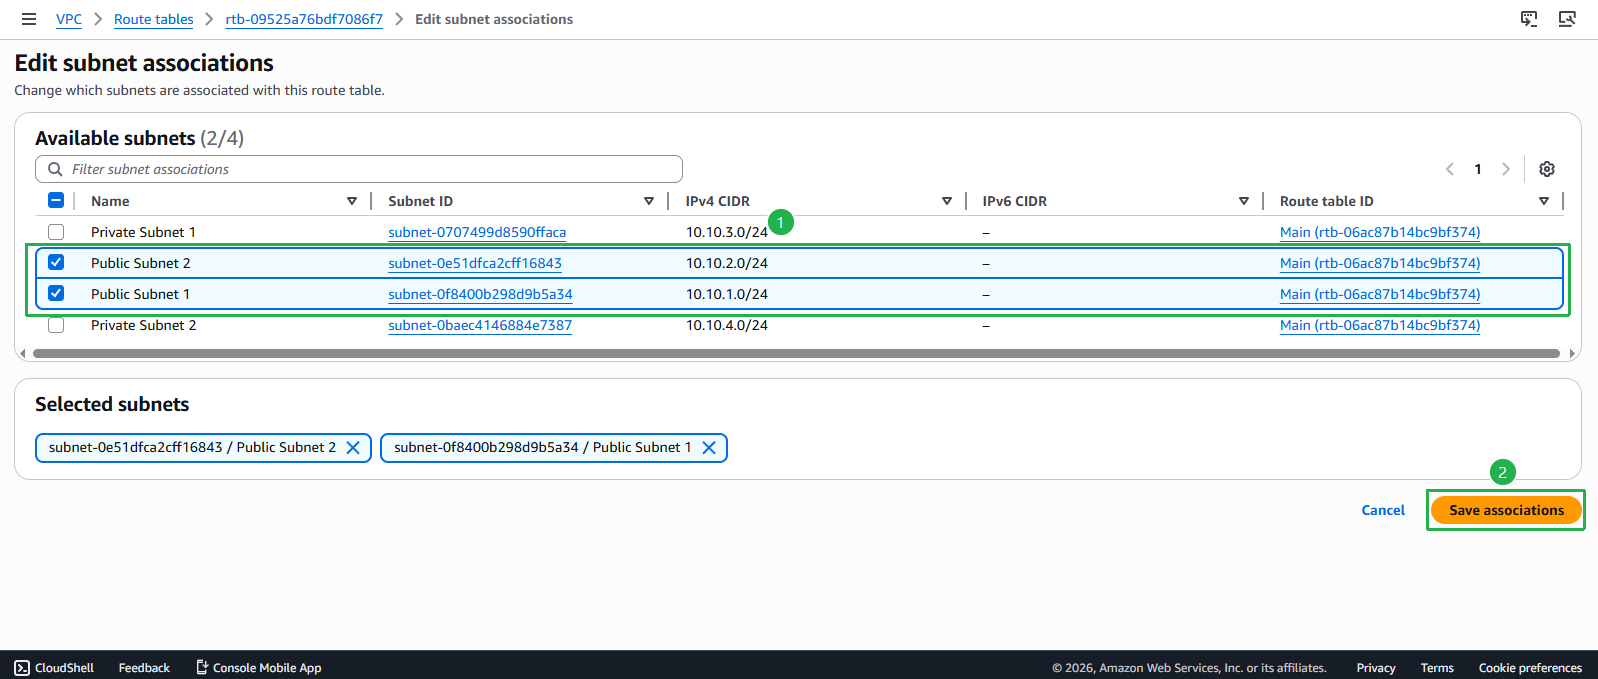1598x679 pixels.
Task: Open the hamburger navigation menu
Action: [29, 19]
